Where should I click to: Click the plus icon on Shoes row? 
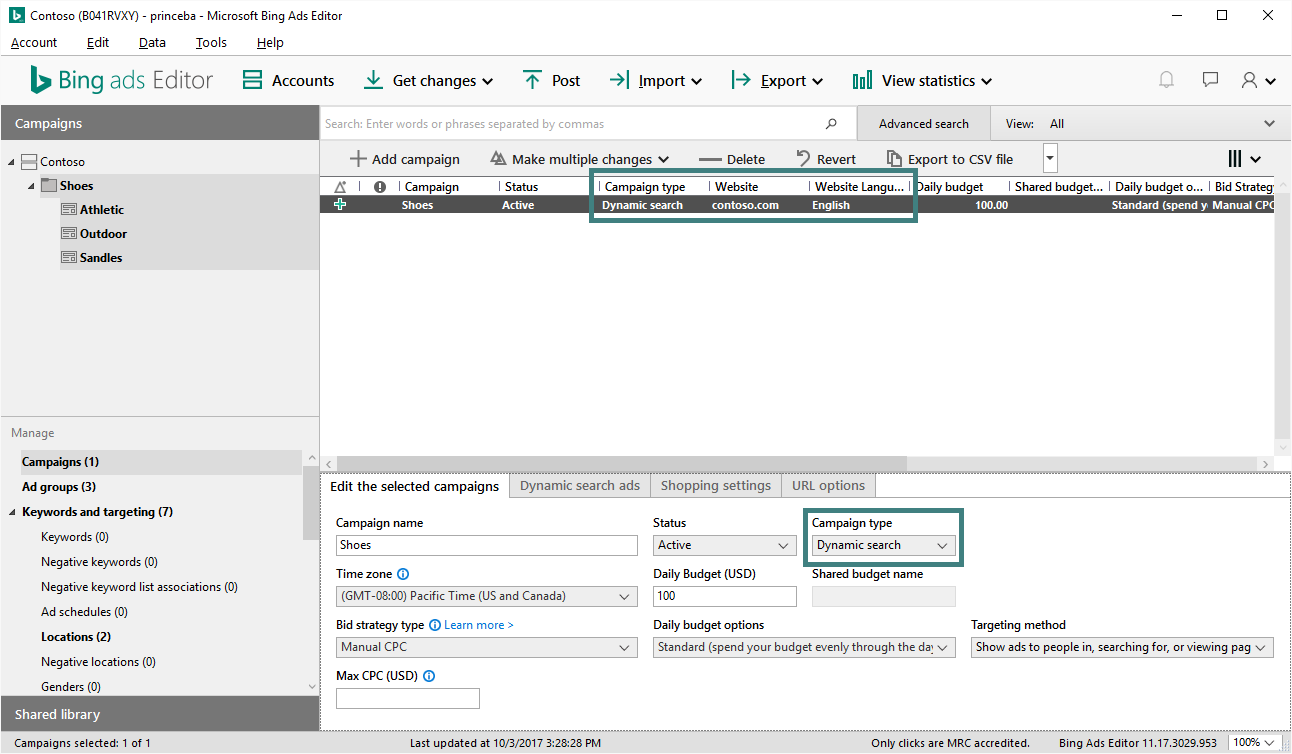pos(340,205)
